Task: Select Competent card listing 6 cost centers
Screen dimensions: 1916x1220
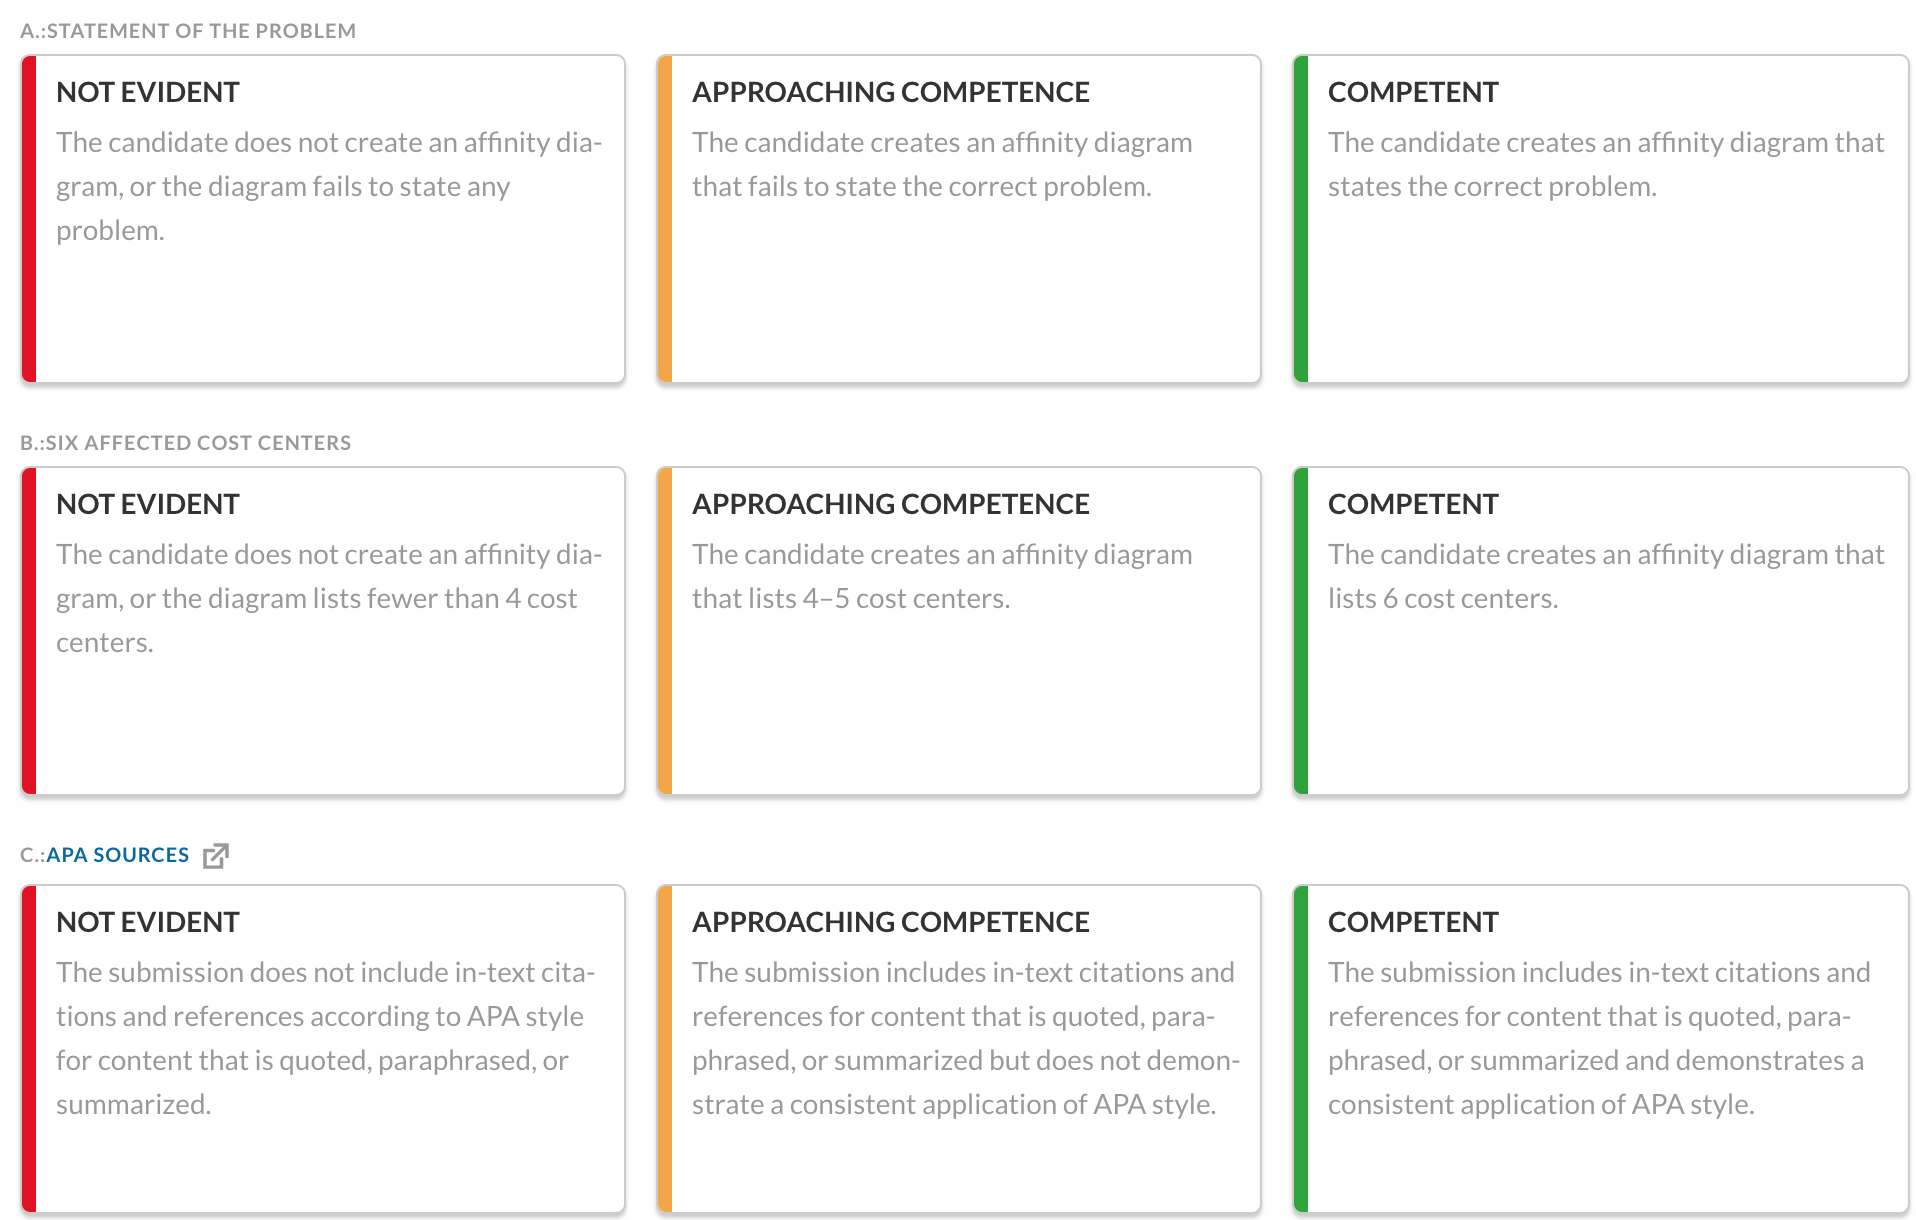Action: (x=1601, y=631)
